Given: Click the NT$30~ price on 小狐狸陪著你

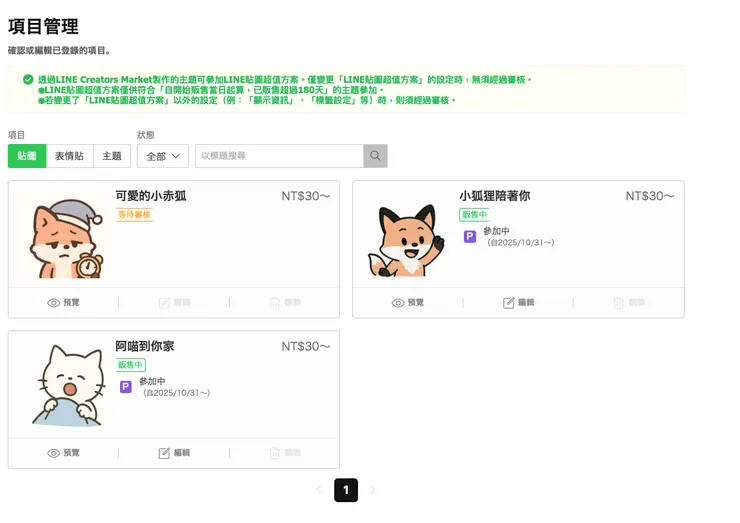Looking at the screenshot, I should coord(650,196).
